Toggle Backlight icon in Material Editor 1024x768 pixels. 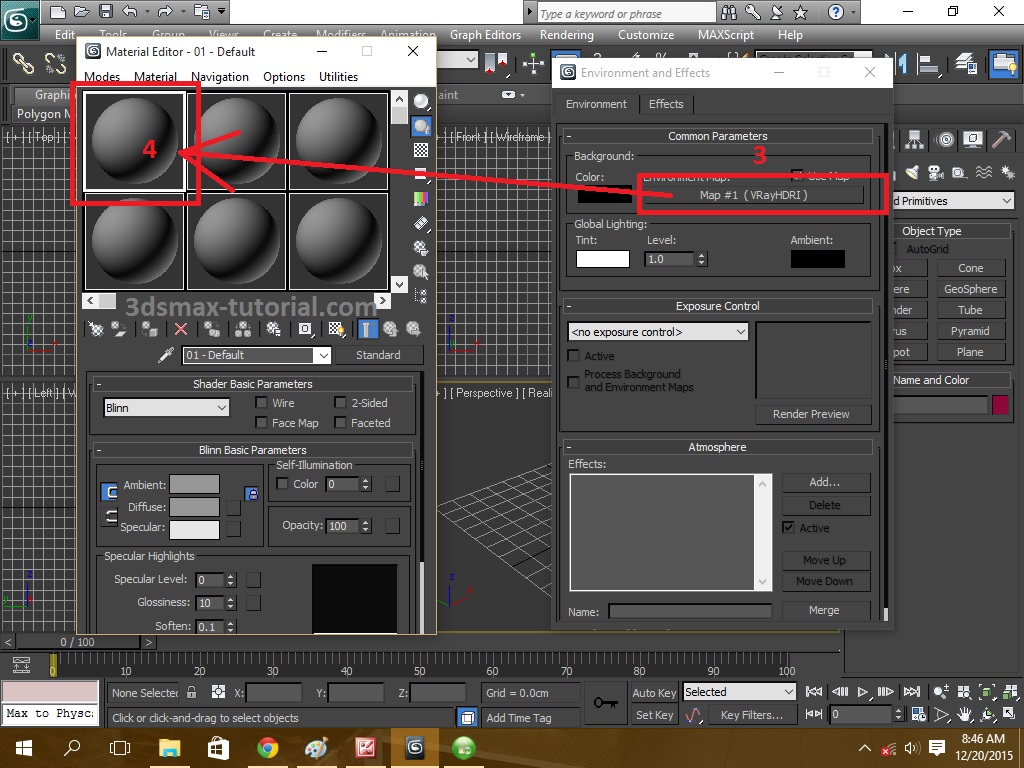(x=421, y=126)
